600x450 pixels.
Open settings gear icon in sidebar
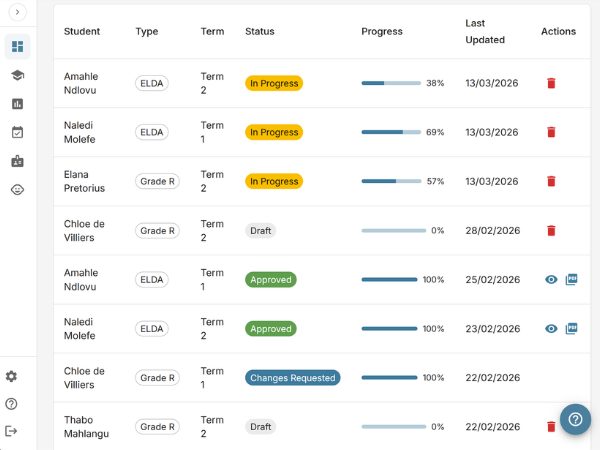(11, 376)
